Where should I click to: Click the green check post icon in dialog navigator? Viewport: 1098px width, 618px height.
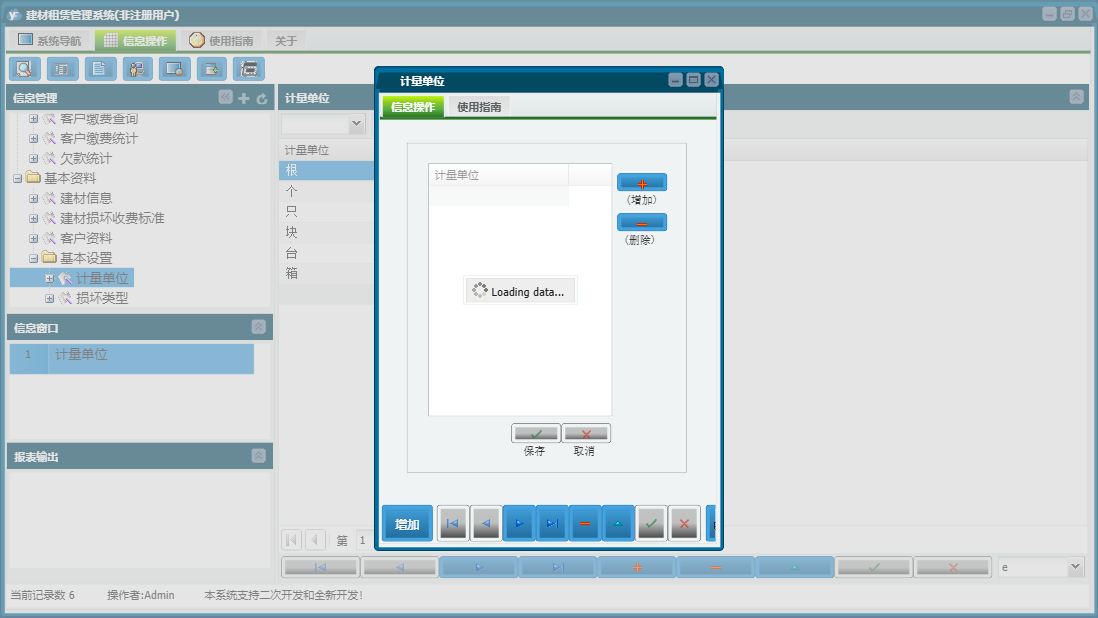coord(651,523)
